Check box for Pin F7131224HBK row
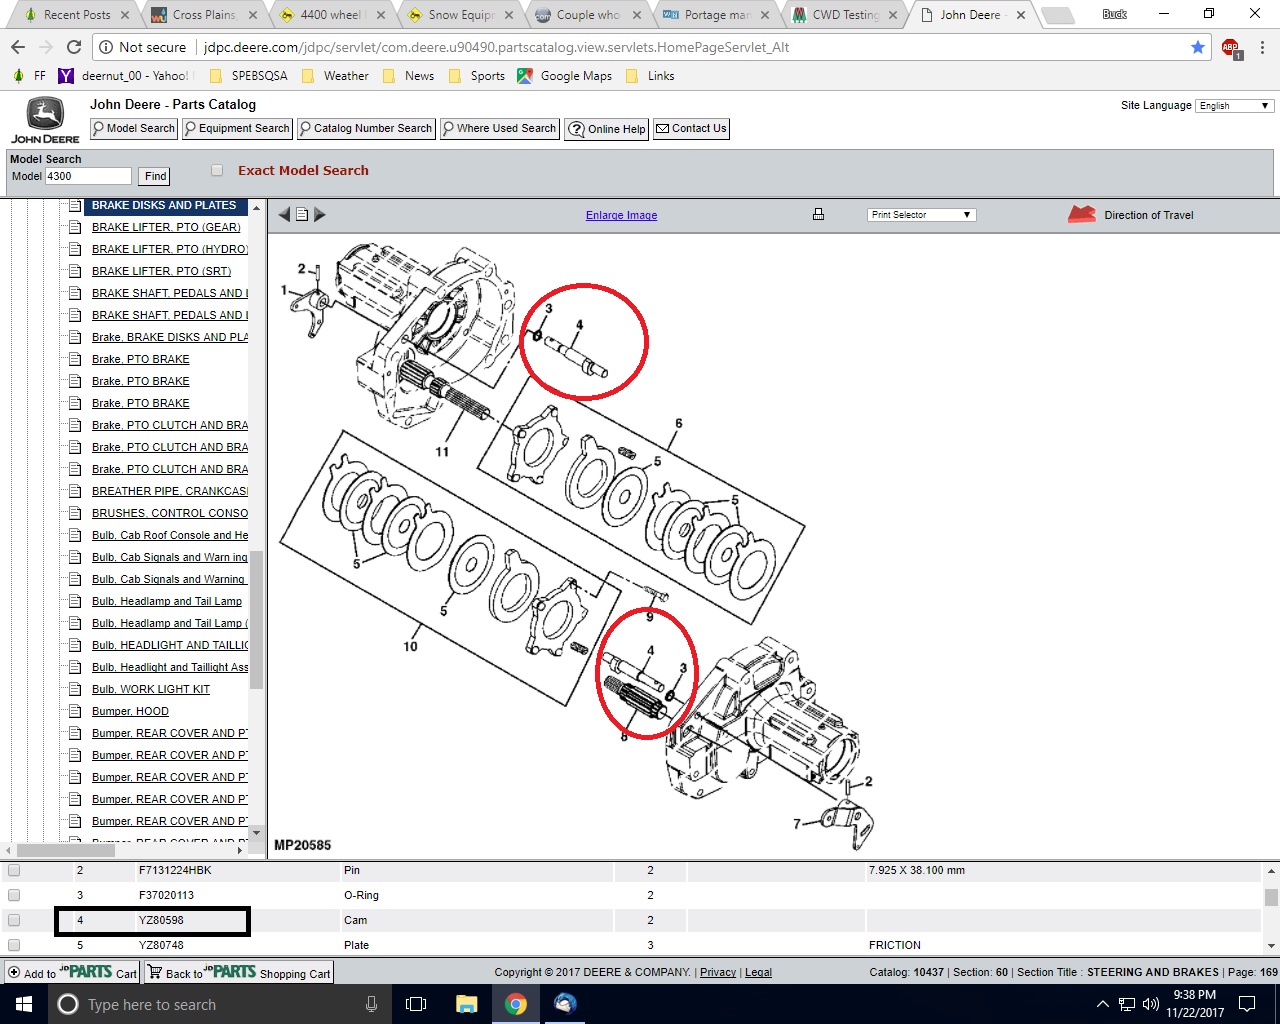 [x=14, y=870]
